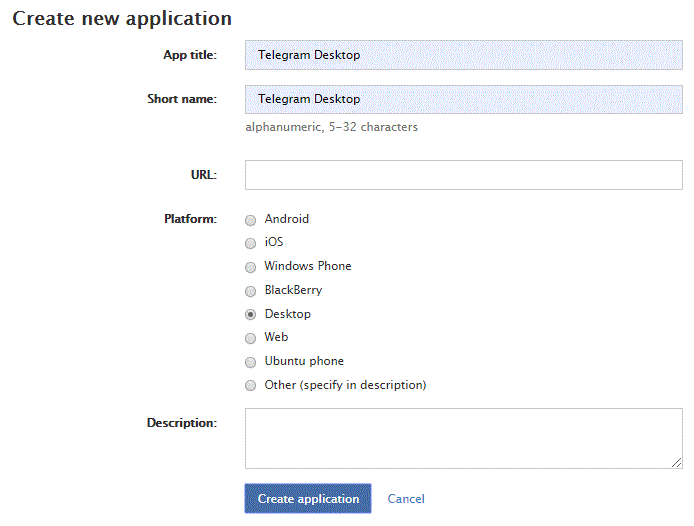Select the Android platform radio button
The height and width of the screenshot is (526, 694).
pos(251,220)
